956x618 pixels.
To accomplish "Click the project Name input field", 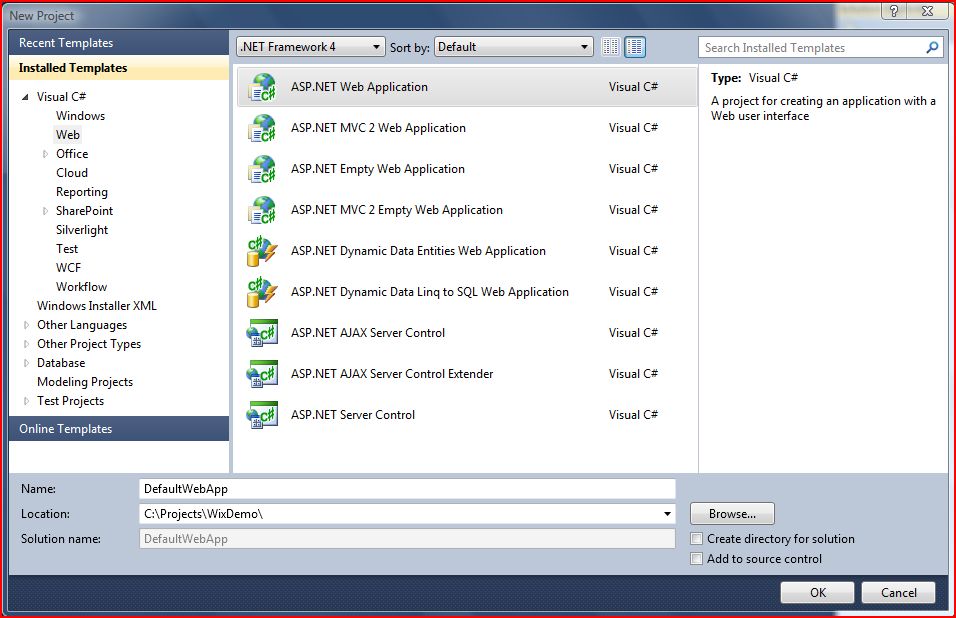I will click(407, 489).
